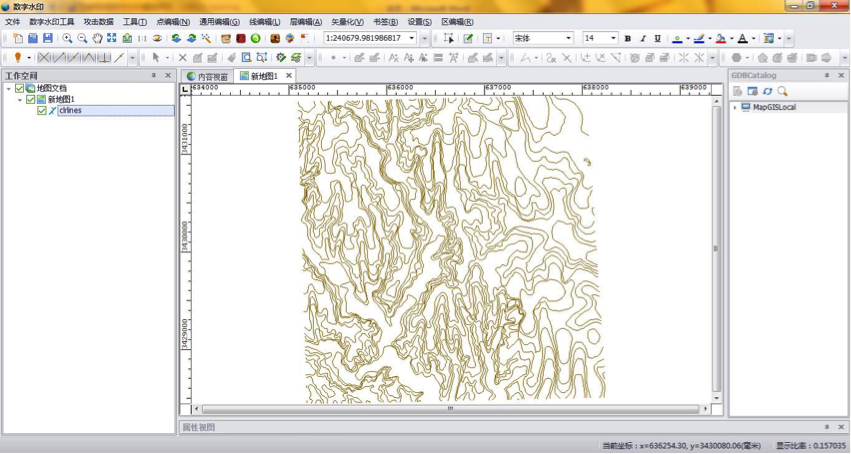Switch to the 内容视窗 tab
Image resolution: width=851 pixels, height=454 pixels.
pos(207,76)
